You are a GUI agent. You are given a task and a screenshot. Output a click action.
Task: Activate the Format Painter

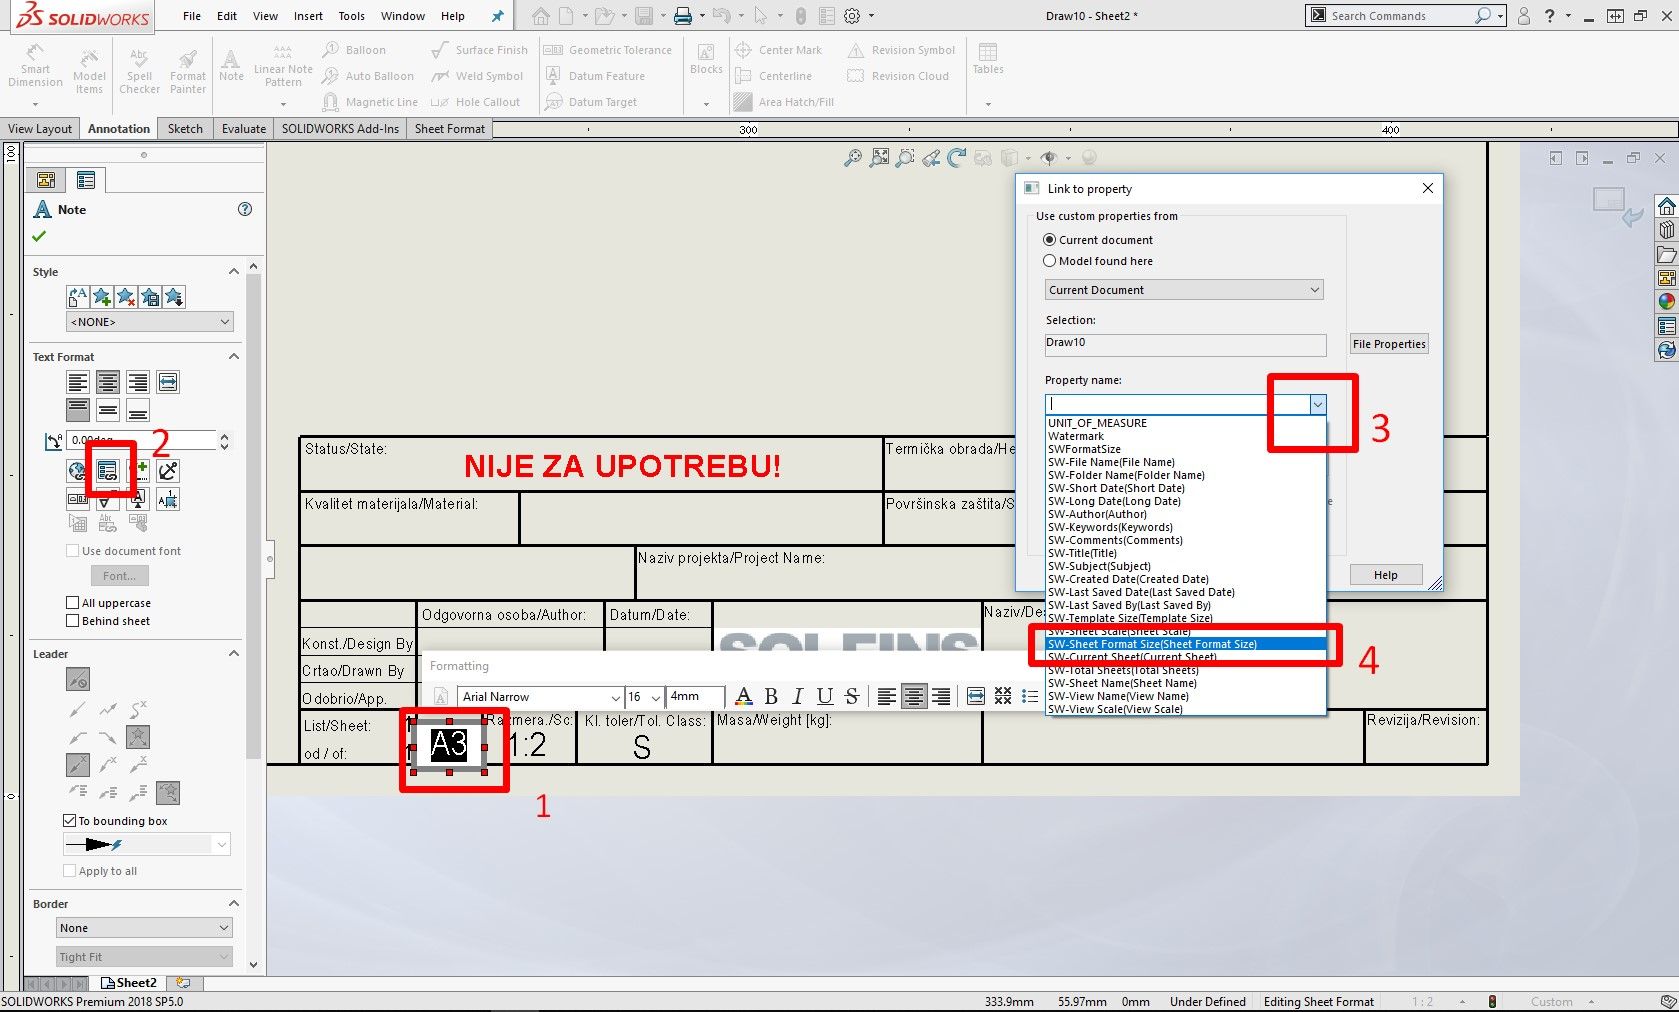187,68
